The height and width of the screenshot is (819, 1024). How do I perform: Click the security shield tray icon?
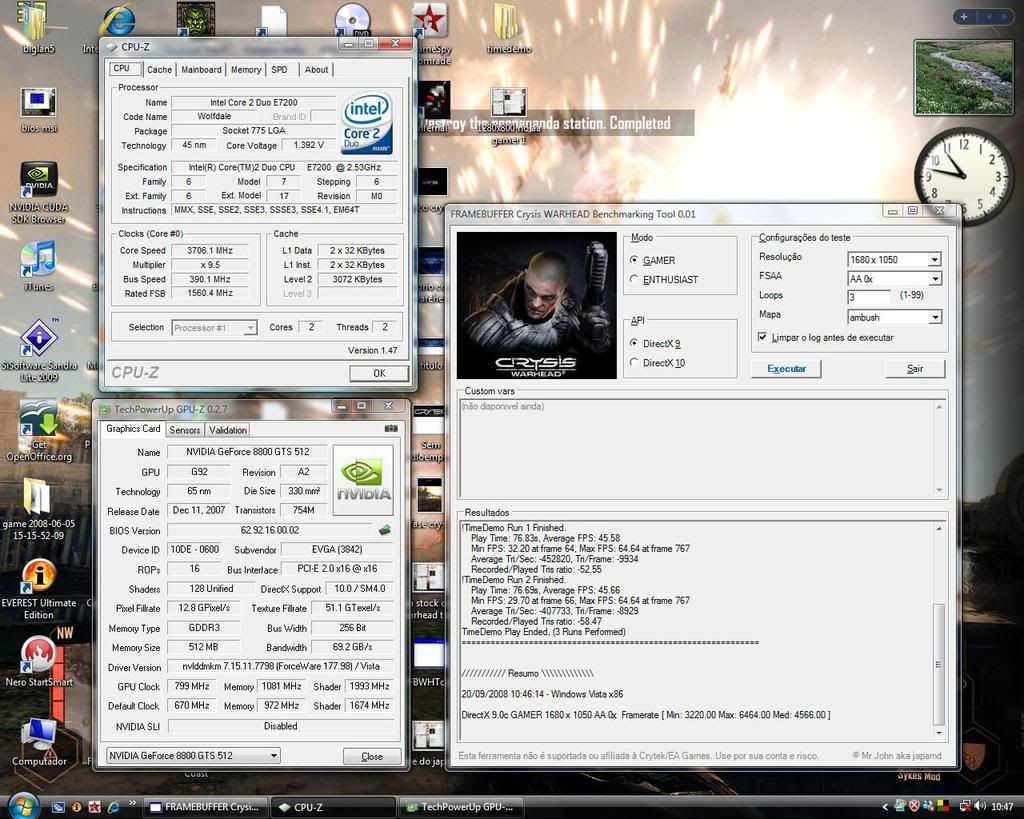pos(915,807)
